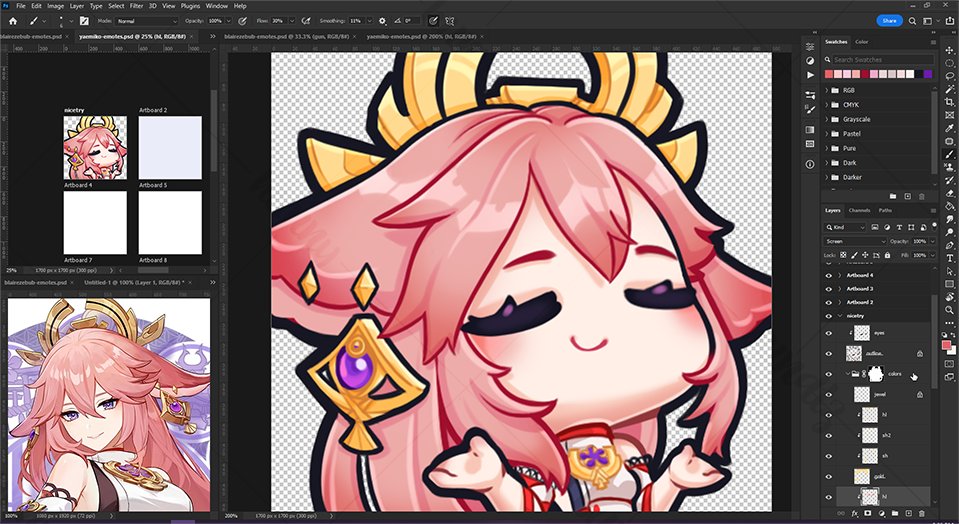Collapse the nicetry artboard group
The image size is (959, 524).
tap(840, 316)
